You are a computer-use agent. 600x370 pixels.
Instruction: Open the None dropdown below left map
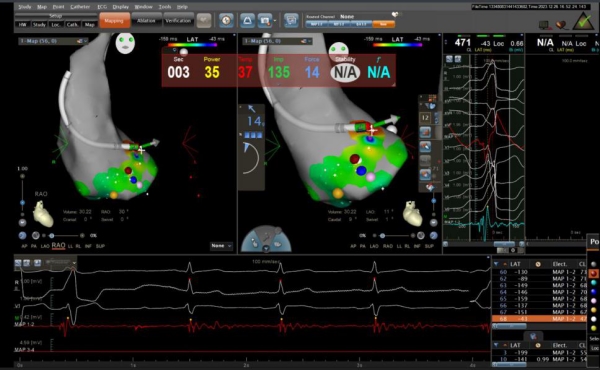222,246
